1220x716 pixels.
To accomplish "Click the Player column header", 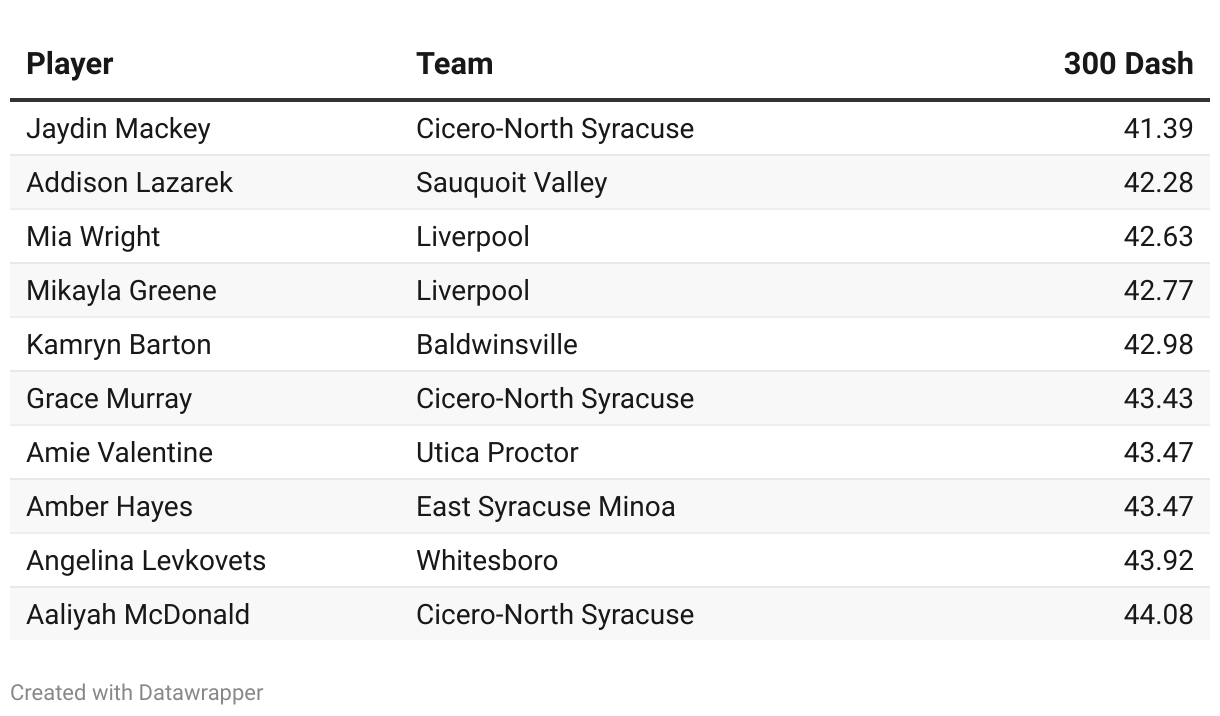I will point(69,64).
